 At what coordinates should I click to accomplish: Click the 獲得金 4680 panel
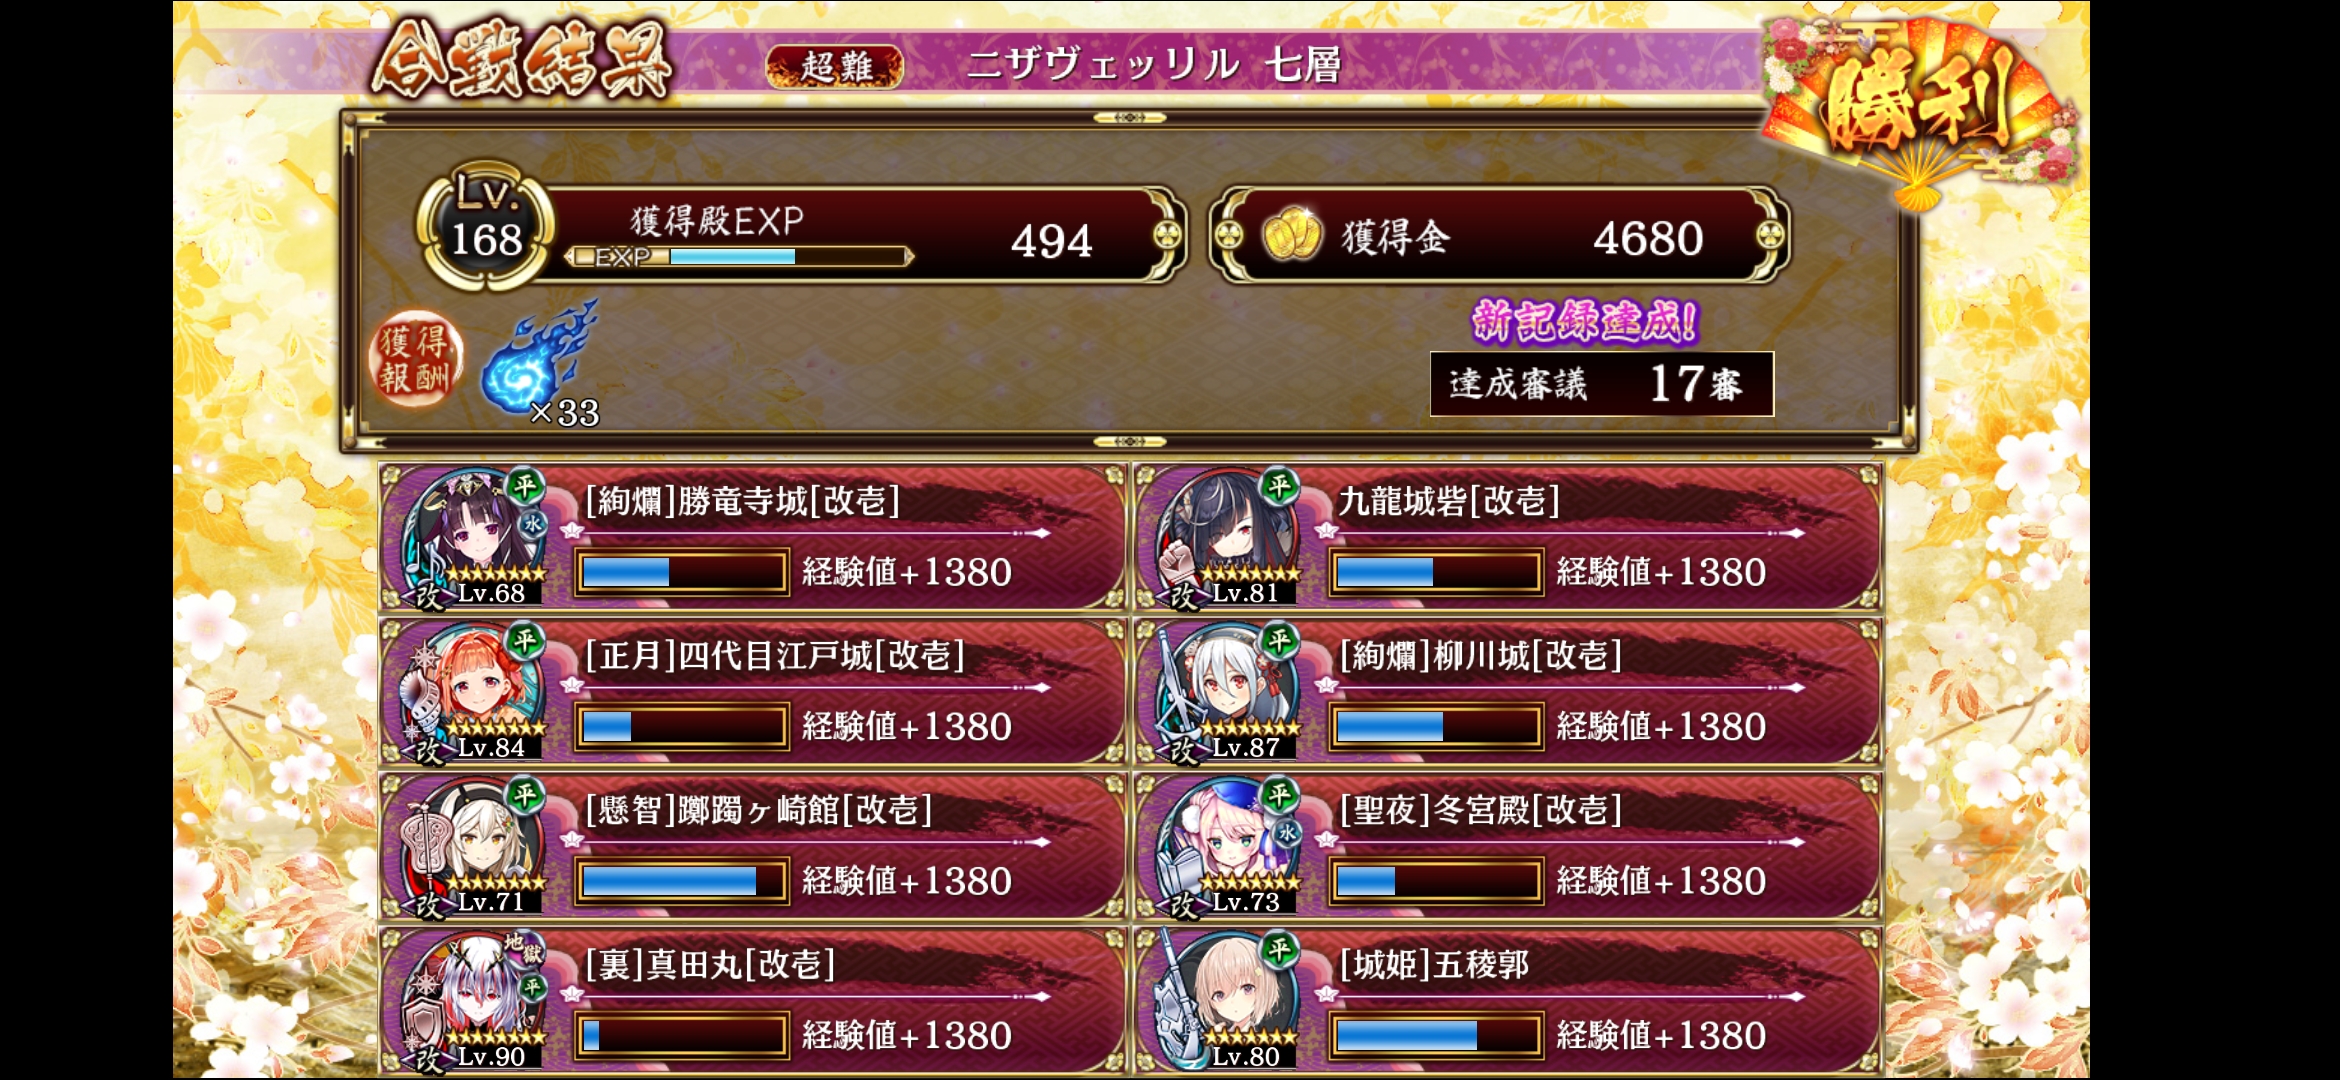(1499, 236)
